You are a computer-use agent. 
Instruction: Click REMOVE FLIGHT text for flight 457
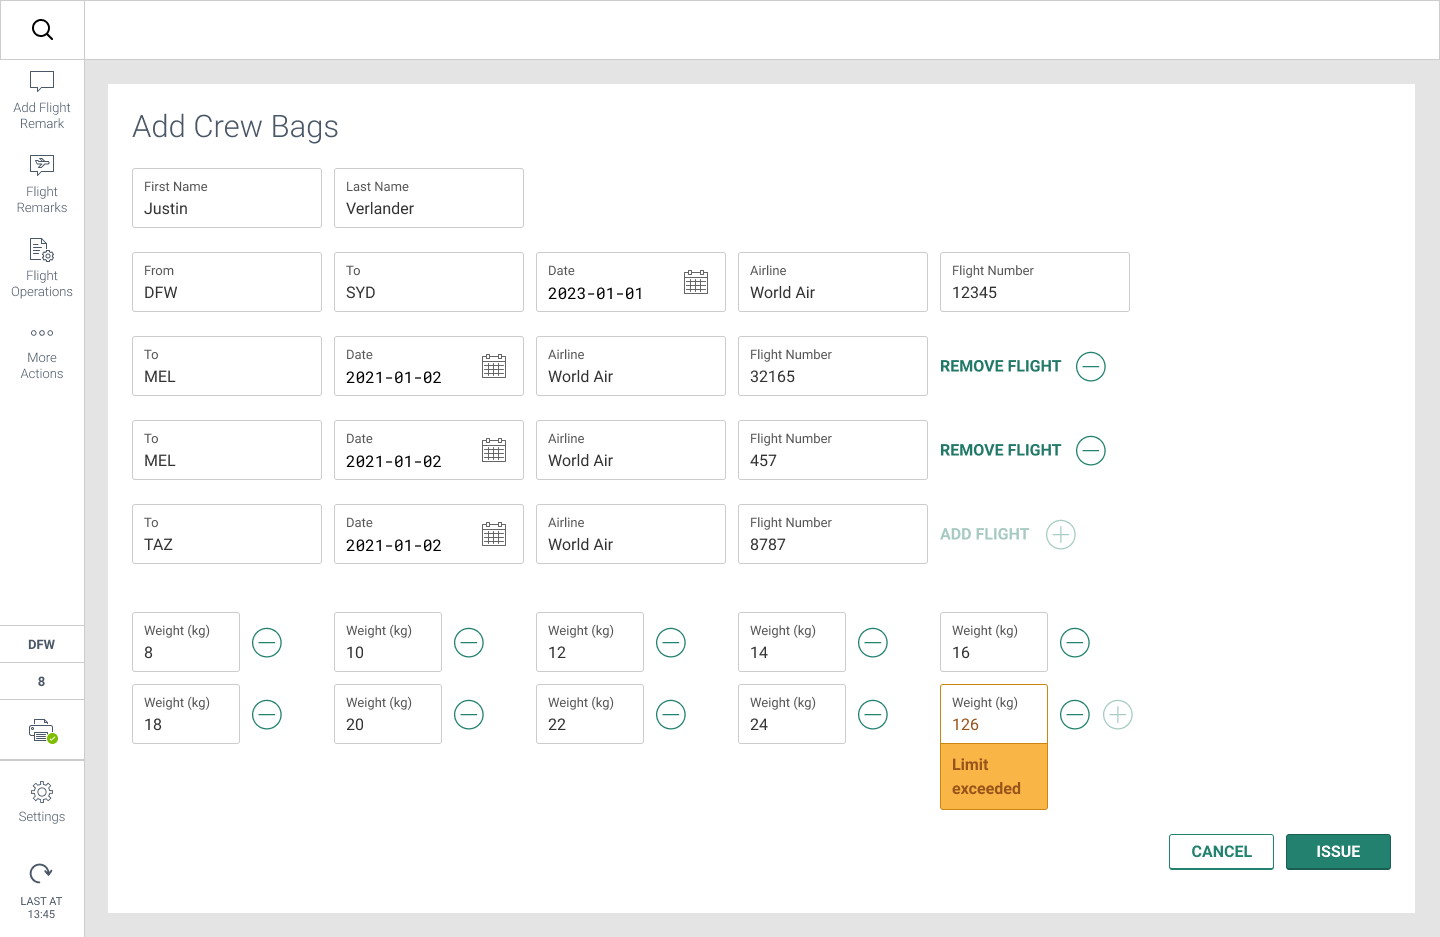pyautogui.click(x=1000, y=450)
